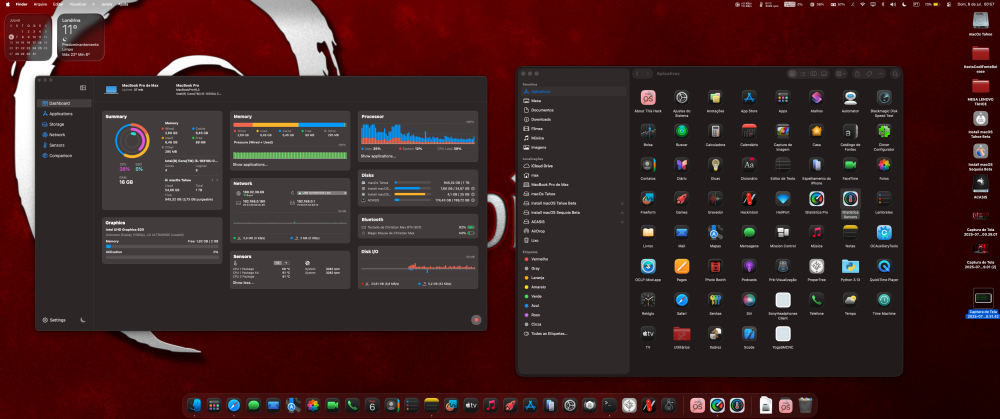The height and width of the screenshot is (419, 1000).
Task: Open Blackmagic Disk Speed Test app
Action: (x=884, y=98)
